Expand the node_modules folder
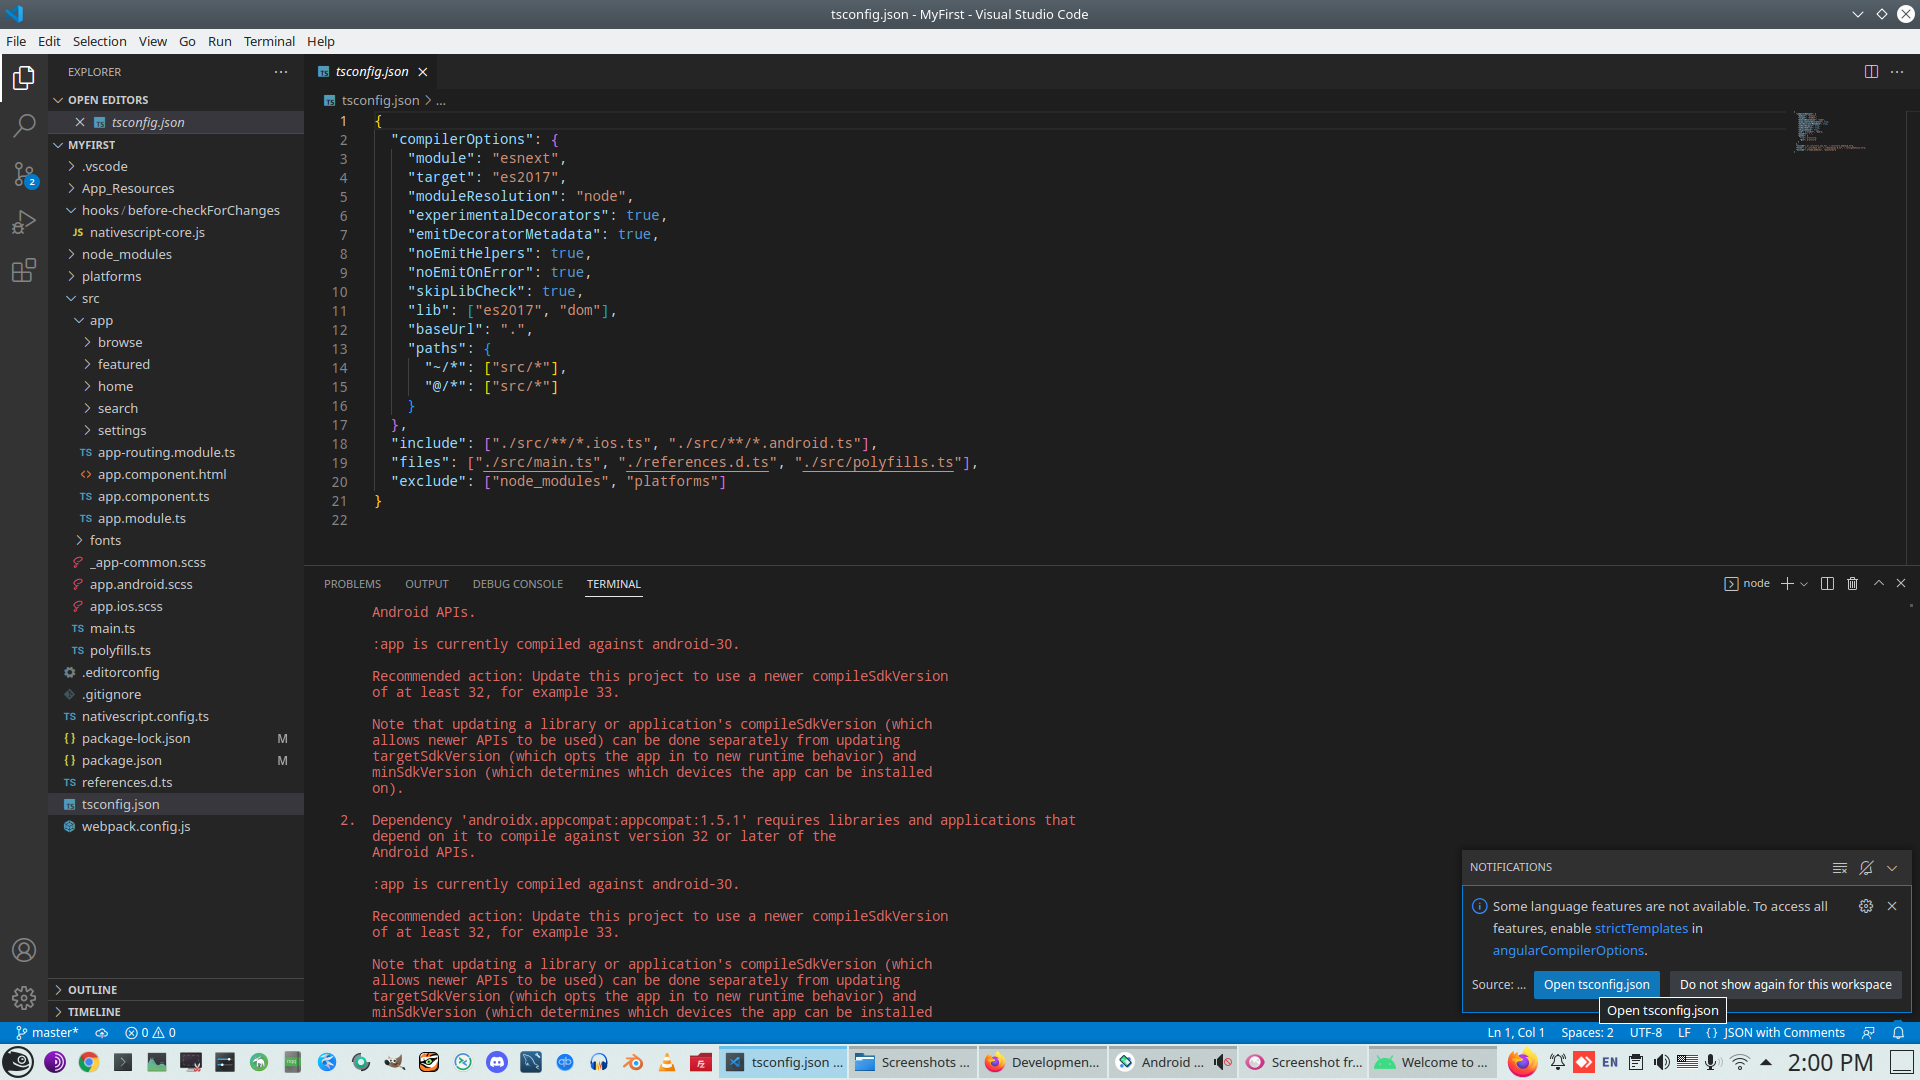The height and width of the screenshot is (1080, 1920). pos(126,254)
